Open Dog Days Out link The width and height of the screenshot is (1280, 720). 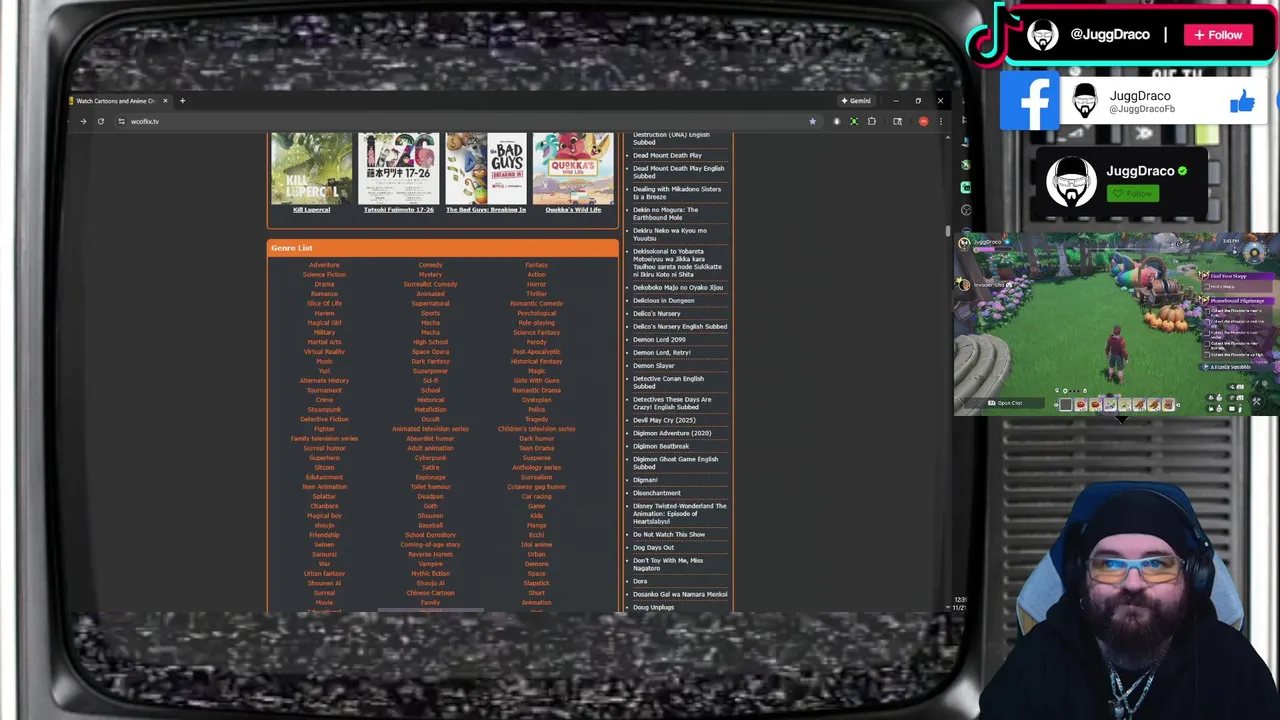click(653, 547)
